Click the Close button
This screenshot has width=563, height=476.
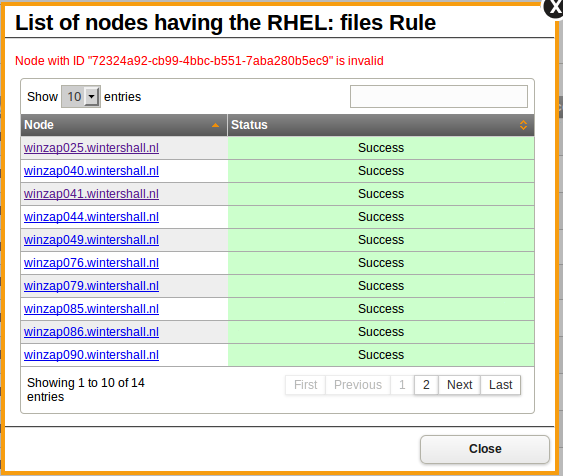[485, 449]
